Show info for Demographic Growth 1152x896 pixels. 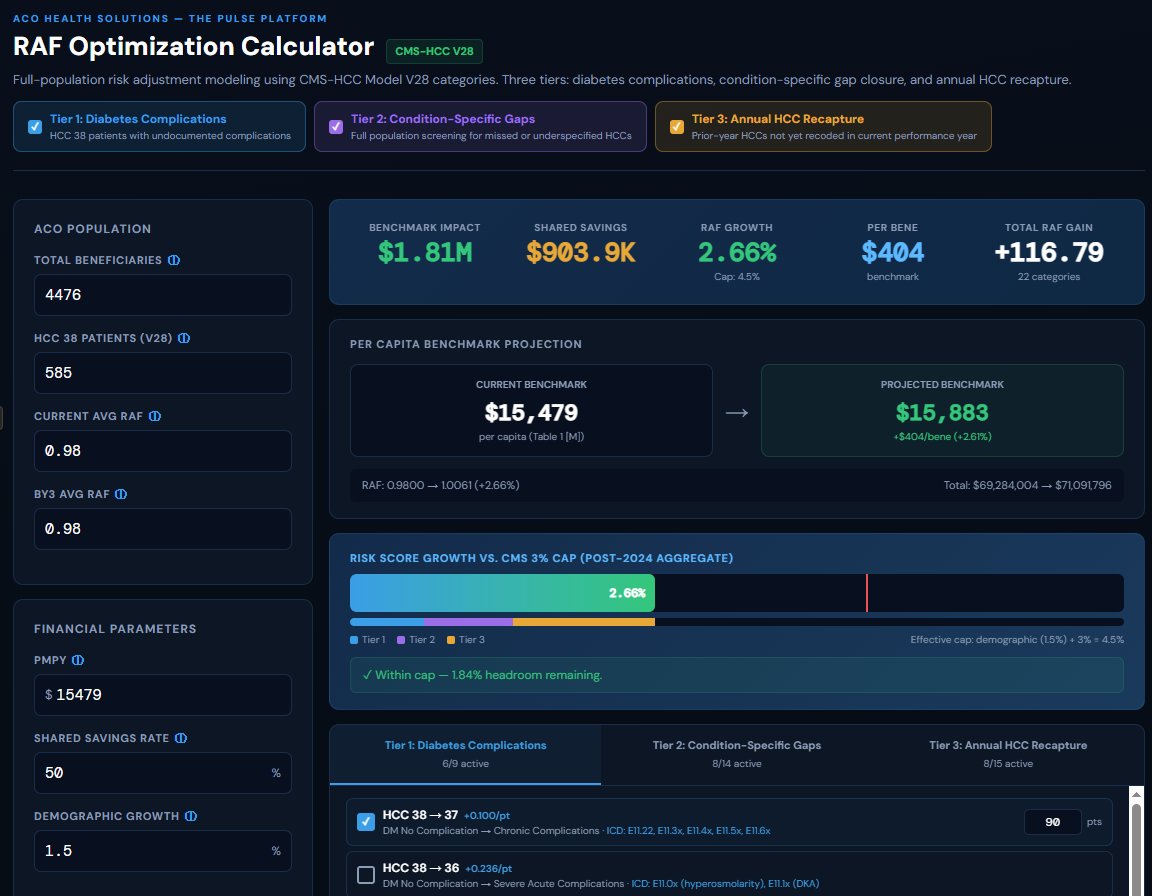[x=191, y=816]
